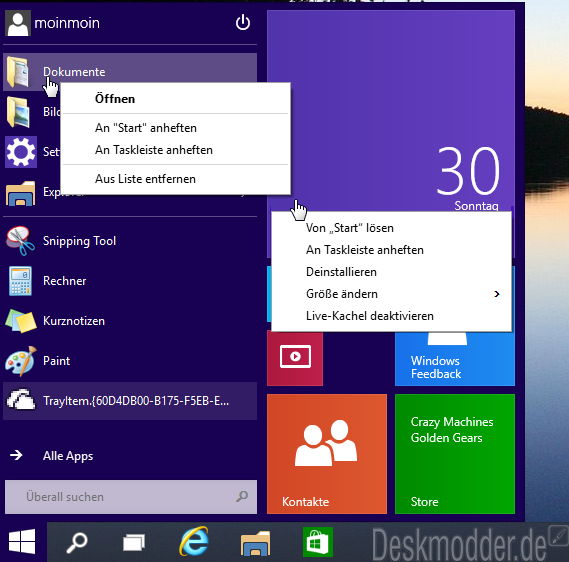Open the TrayItem.{60D4DB00-B175-F5EB-E... entry
Image resolution: width=569 pixels, height=562 pixels.
pyautogui.click(x=130, y=401)
